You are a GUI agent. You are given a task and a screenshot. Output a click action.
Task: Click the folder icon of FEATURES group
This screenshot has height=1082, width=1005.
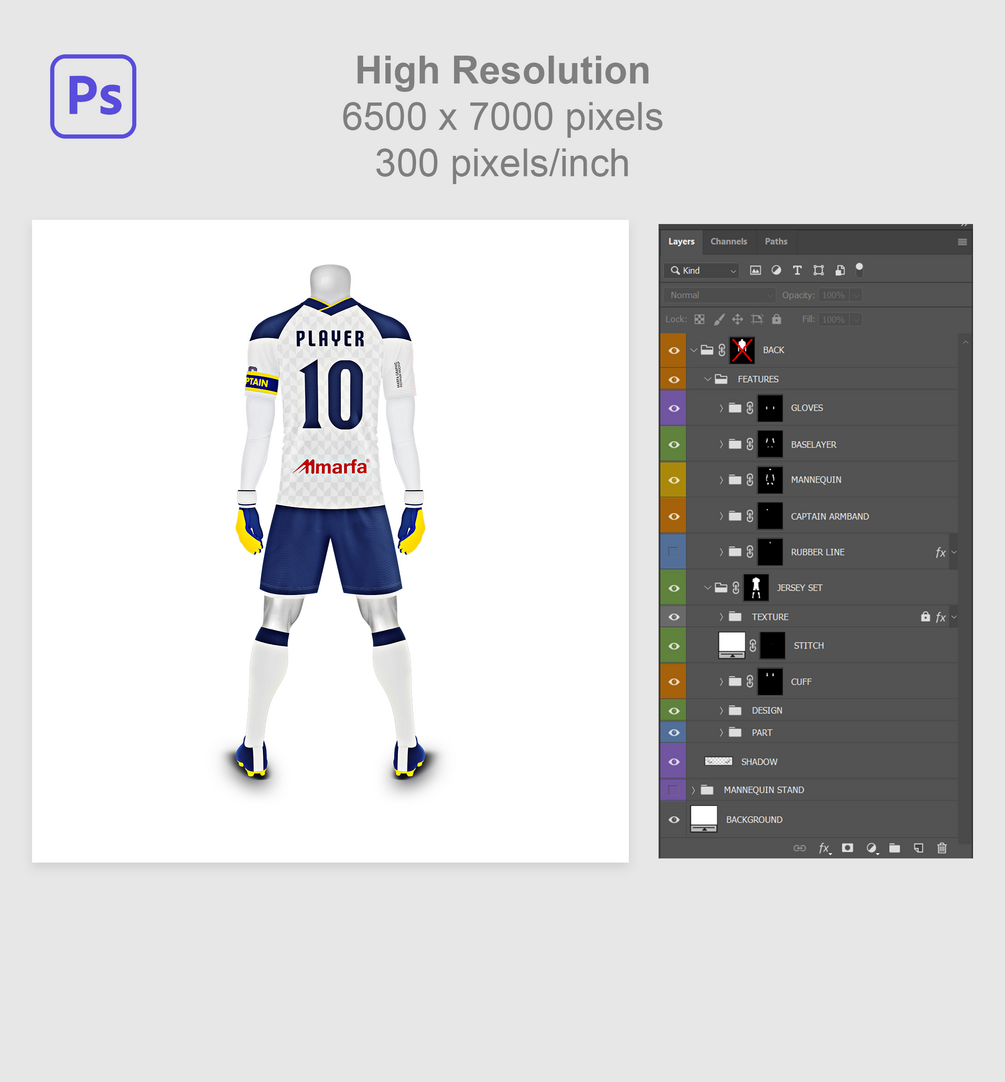click(x=721, y=379)
